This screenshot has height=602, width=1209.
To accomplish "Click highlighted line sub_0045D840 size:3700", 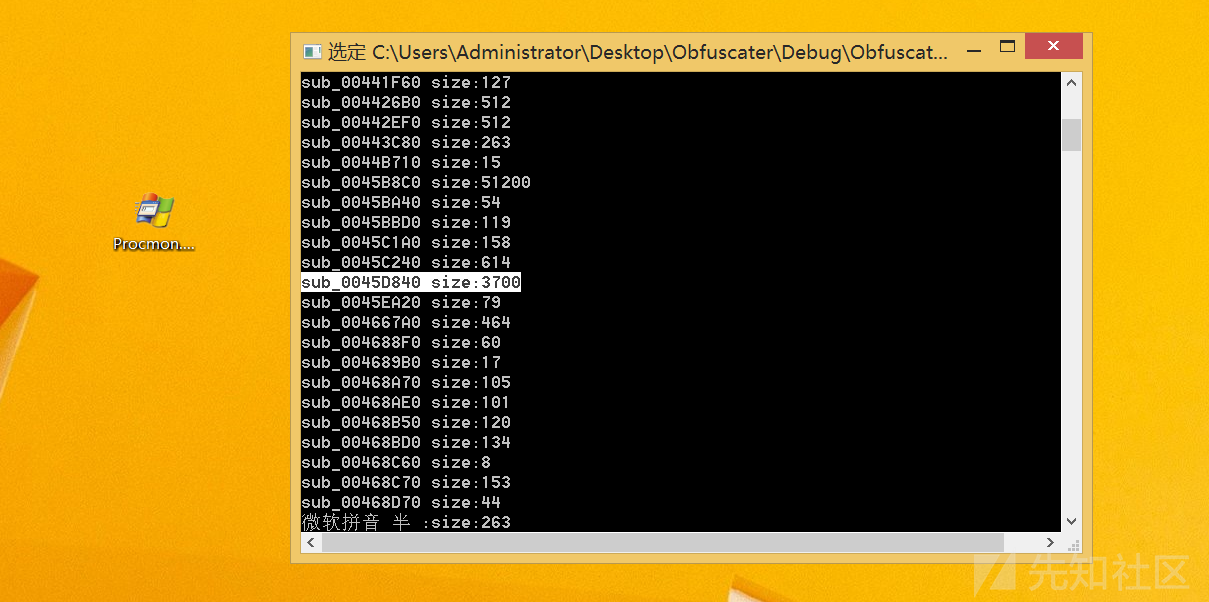I will 411,282.
